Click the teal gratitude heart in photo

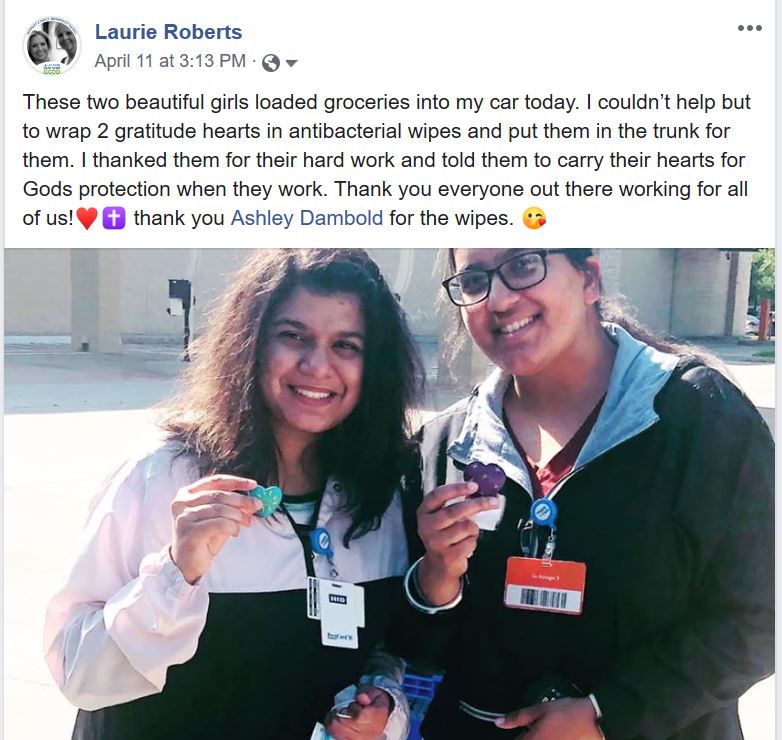click(x=266, y=501)
